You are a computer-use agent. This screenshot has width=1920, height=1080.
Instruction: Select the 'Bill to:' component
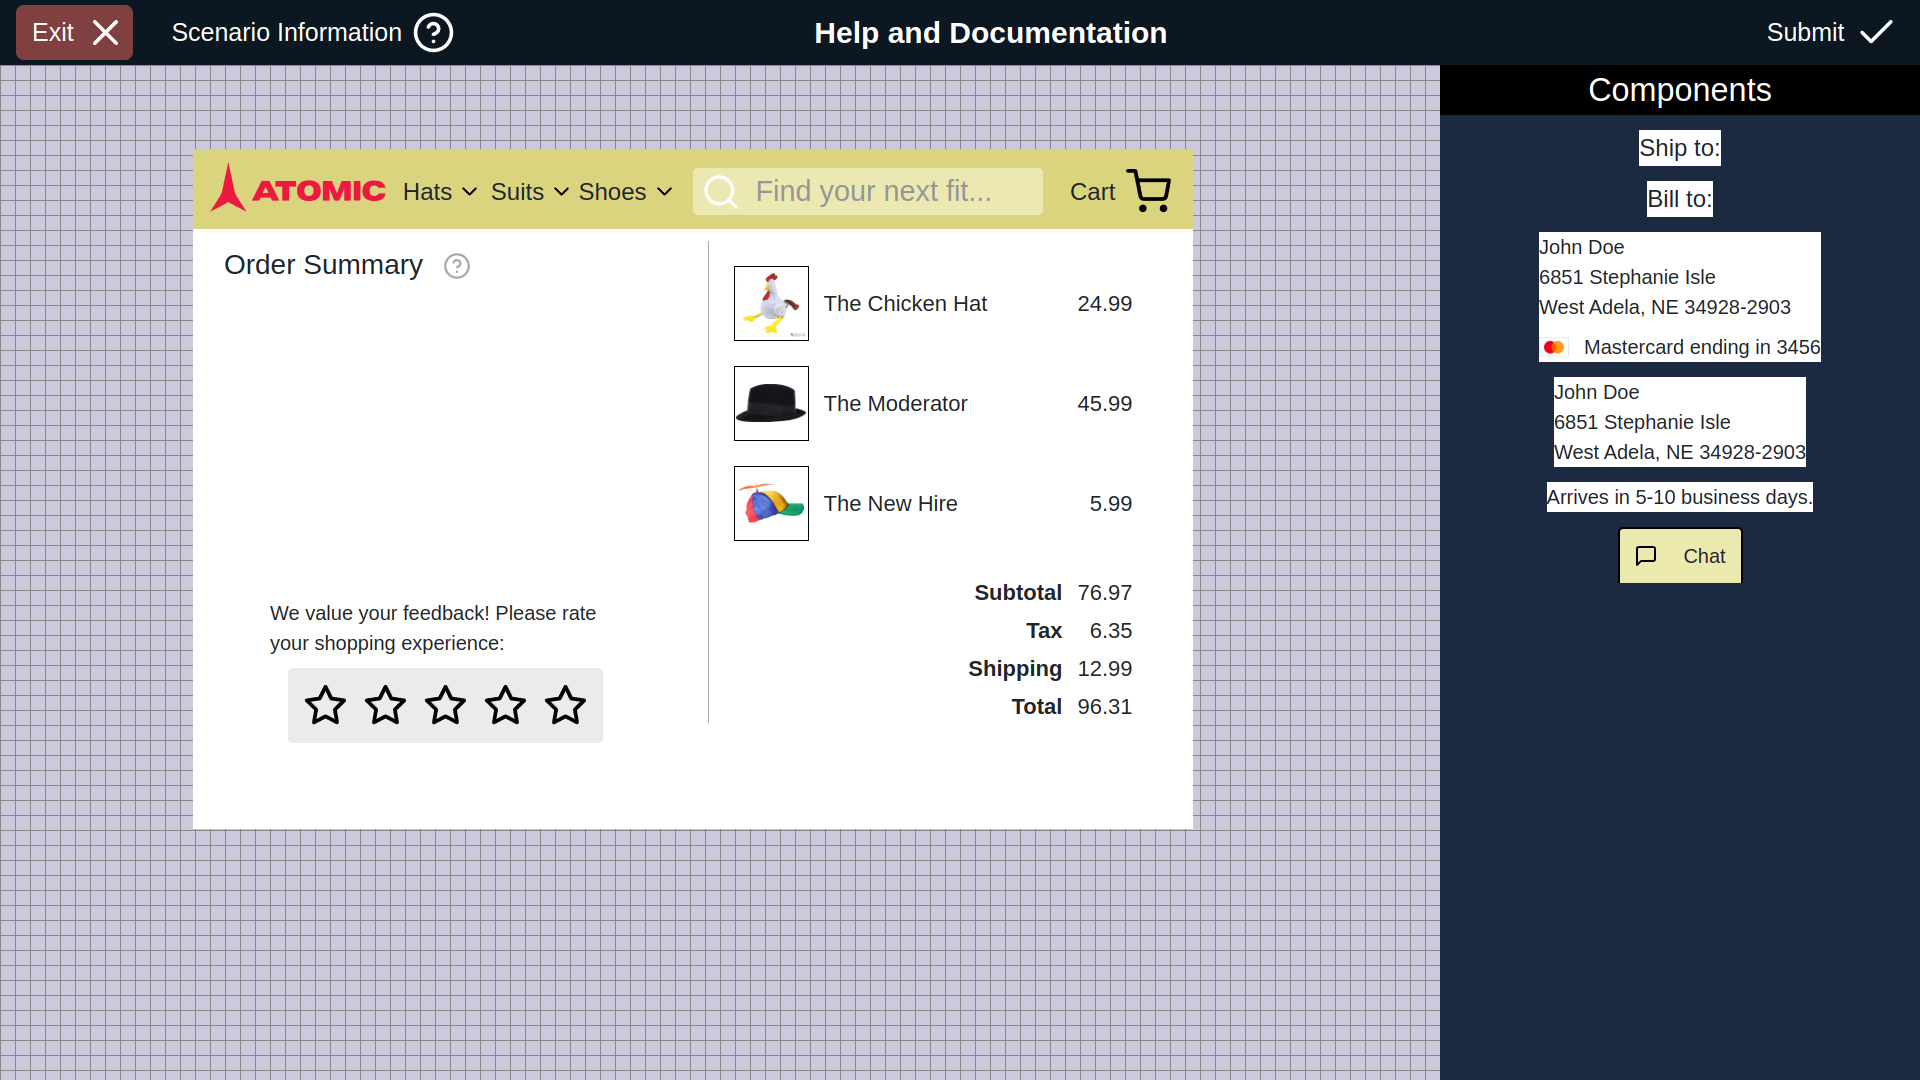1679,199
